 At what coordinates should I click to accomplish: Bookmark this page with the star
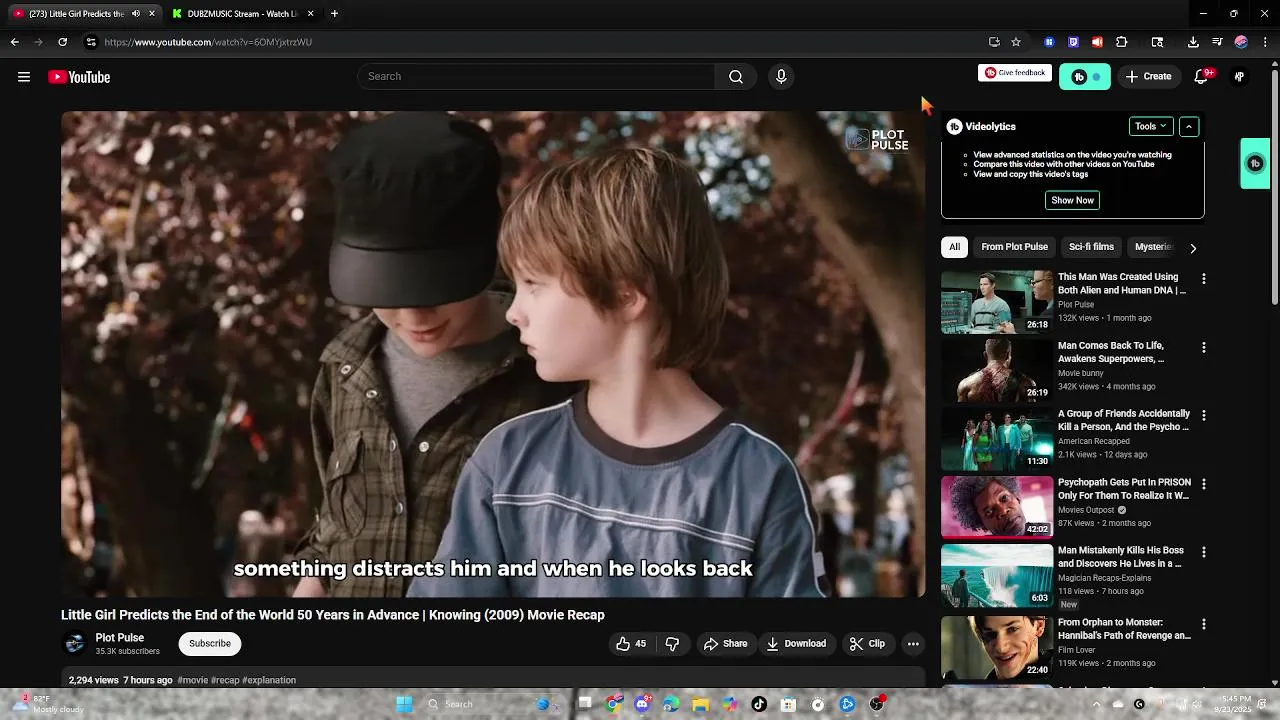click(x=1016, y=42)
